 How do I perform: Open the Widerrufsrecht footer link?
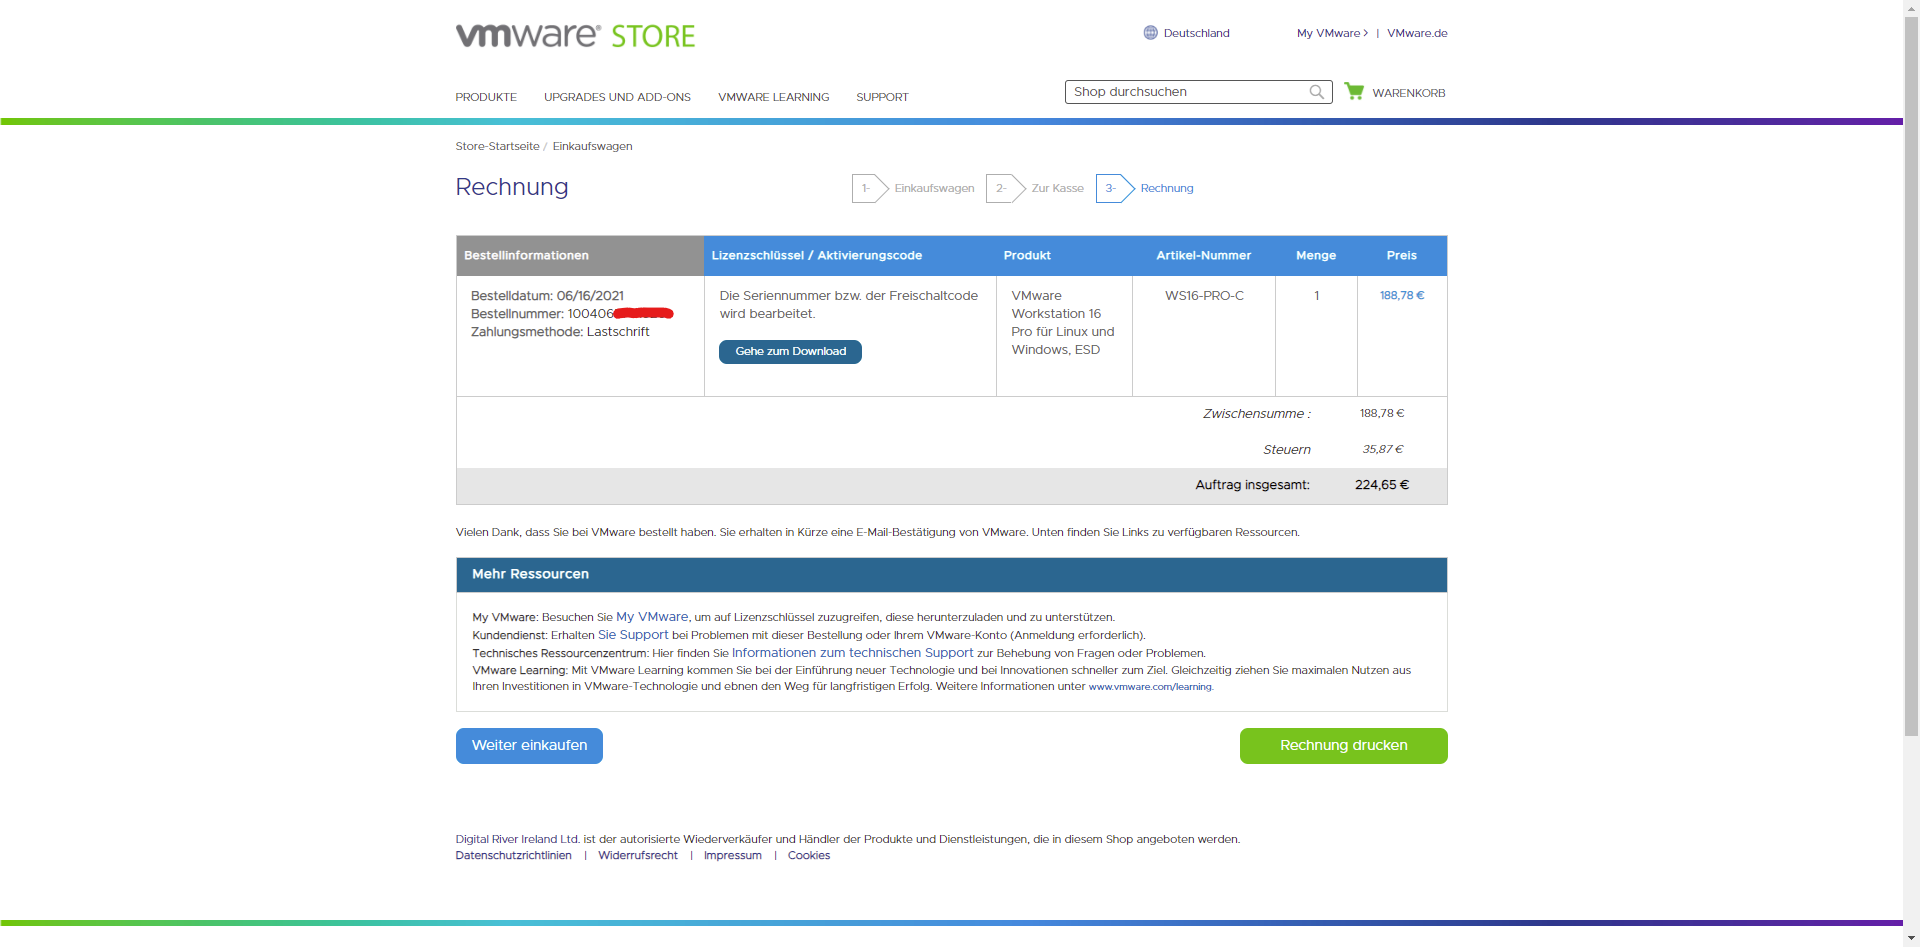click(638, 855)
